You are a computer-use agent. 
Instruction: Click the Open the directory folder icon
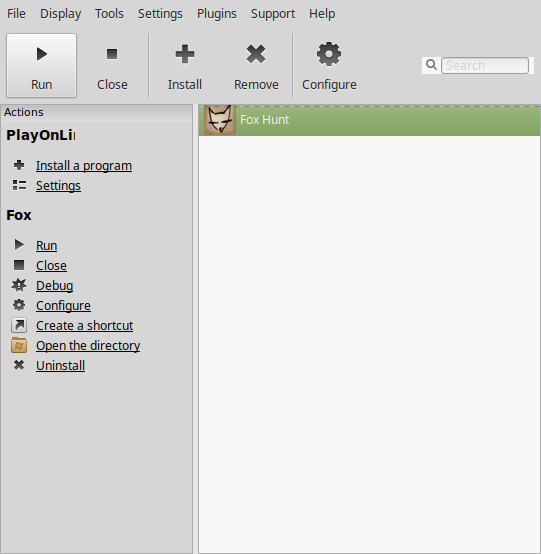coord(19,345)
